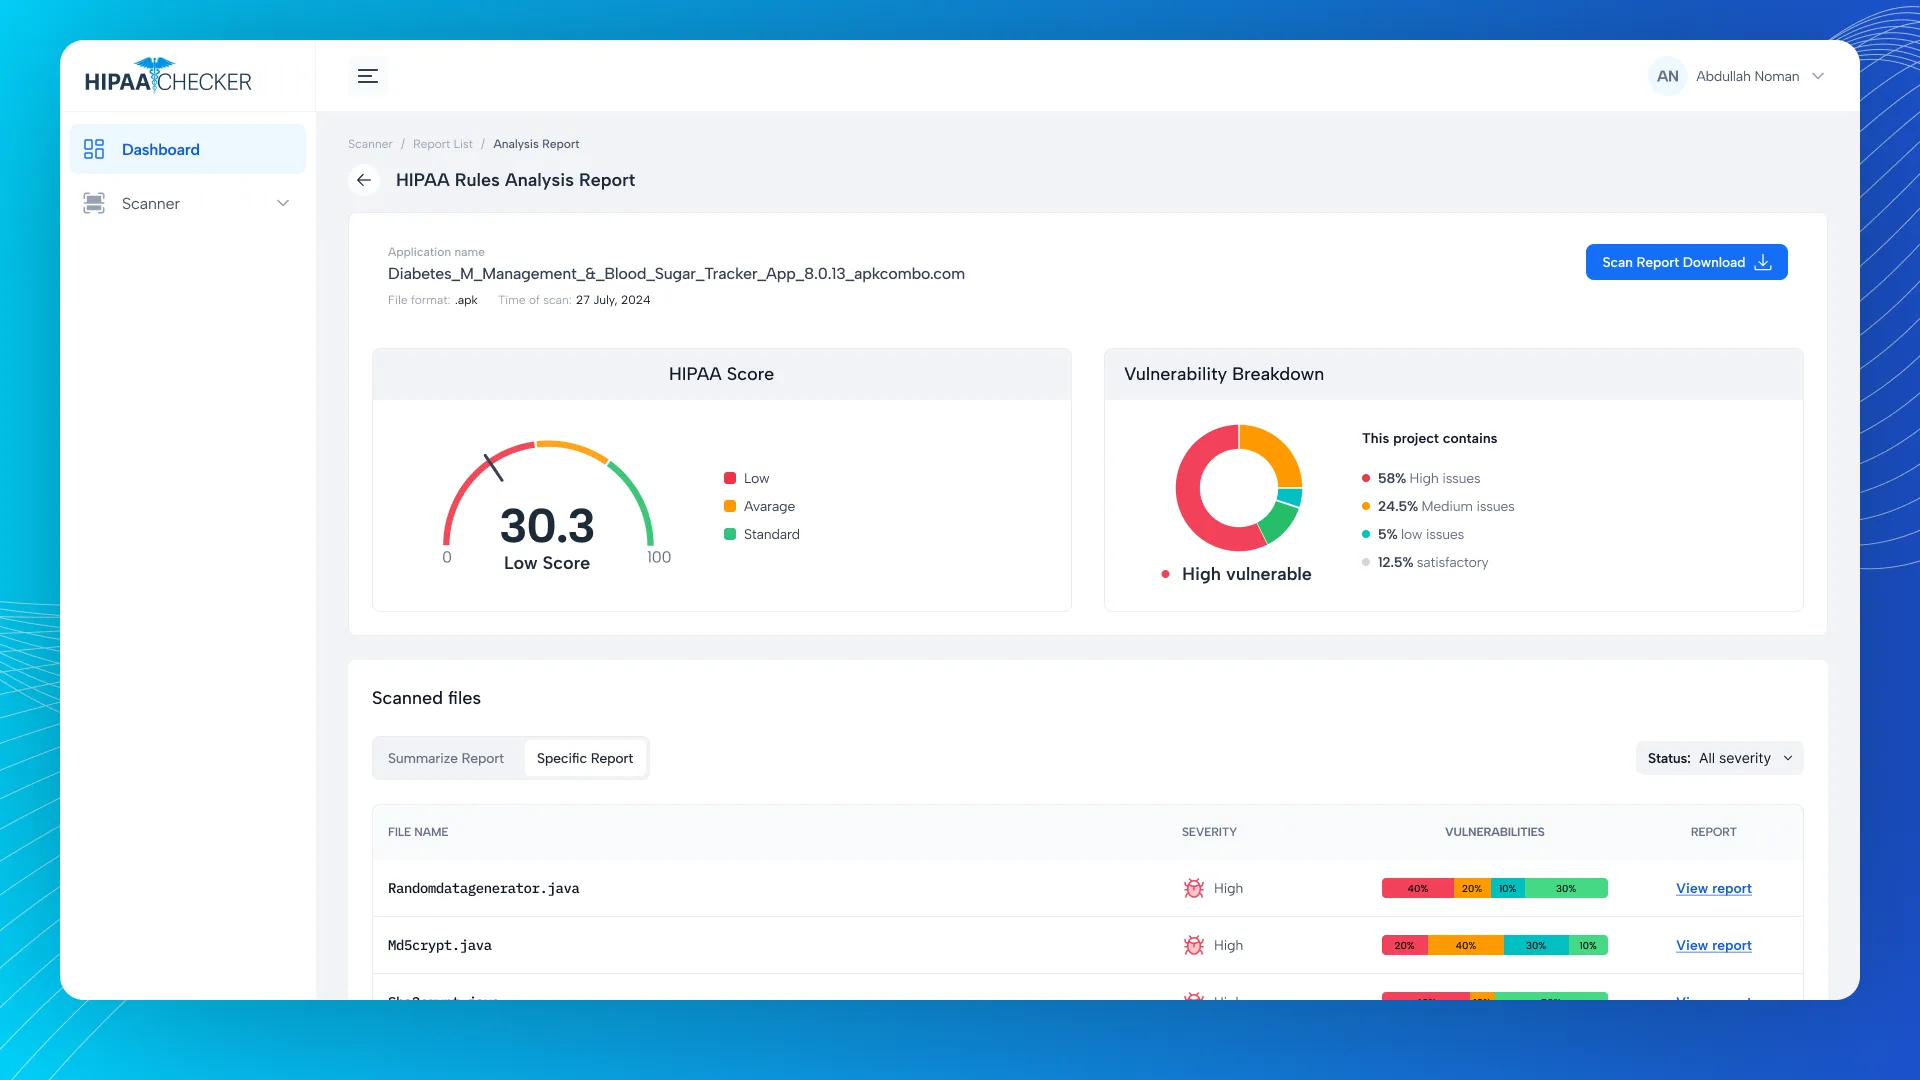Click the 24.5% Medium issues entry
1920x1080 pixels.
pos(1438,506)
